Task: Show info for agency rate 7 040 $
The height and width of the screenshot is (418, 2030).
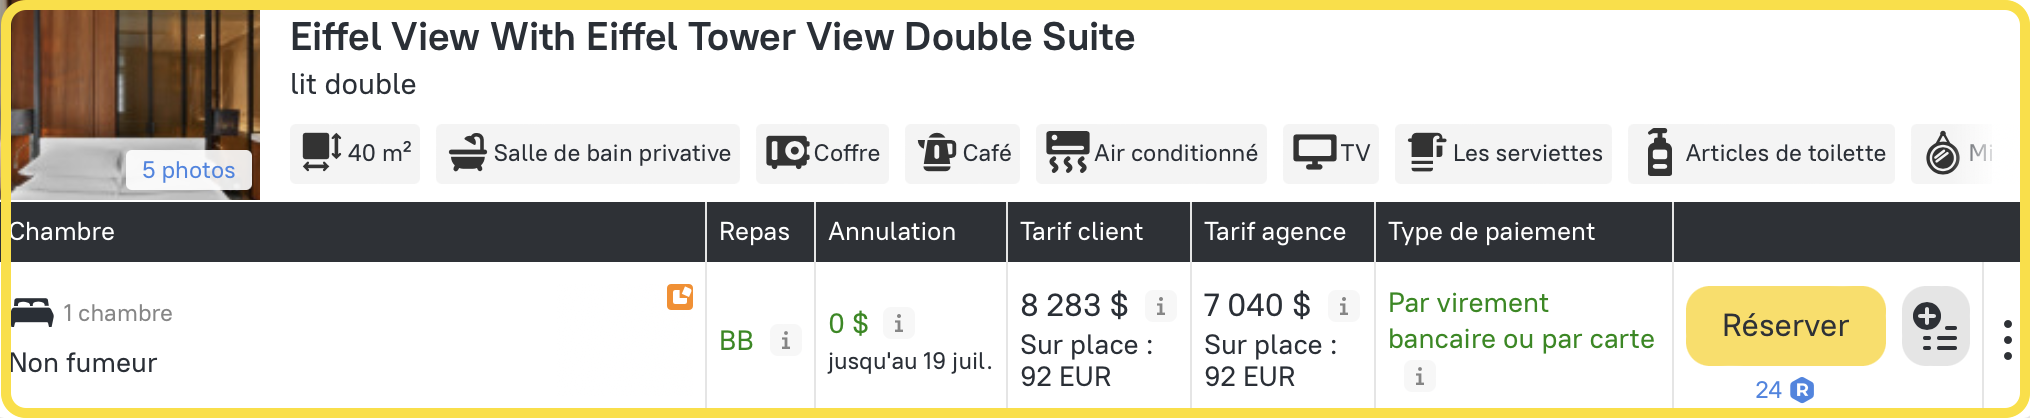Action: [1343, 306]
